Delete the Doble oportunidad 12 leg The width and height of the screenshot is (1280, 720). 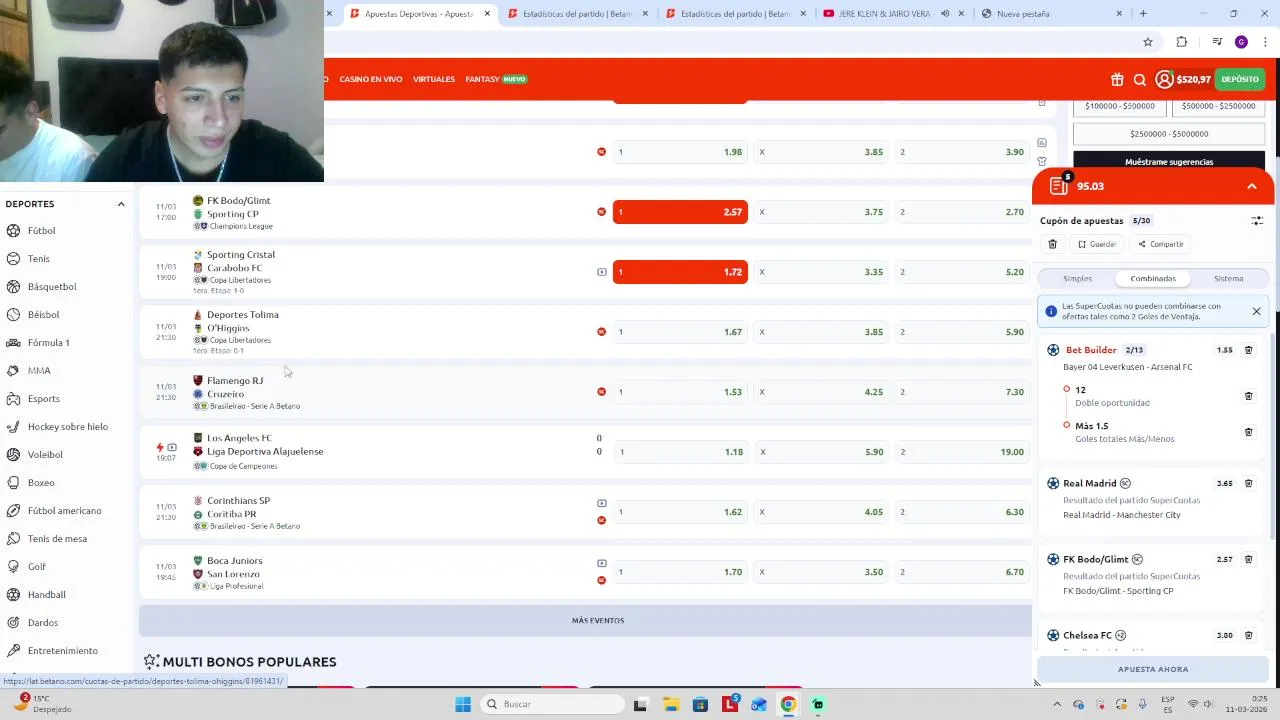(1248, 396)
